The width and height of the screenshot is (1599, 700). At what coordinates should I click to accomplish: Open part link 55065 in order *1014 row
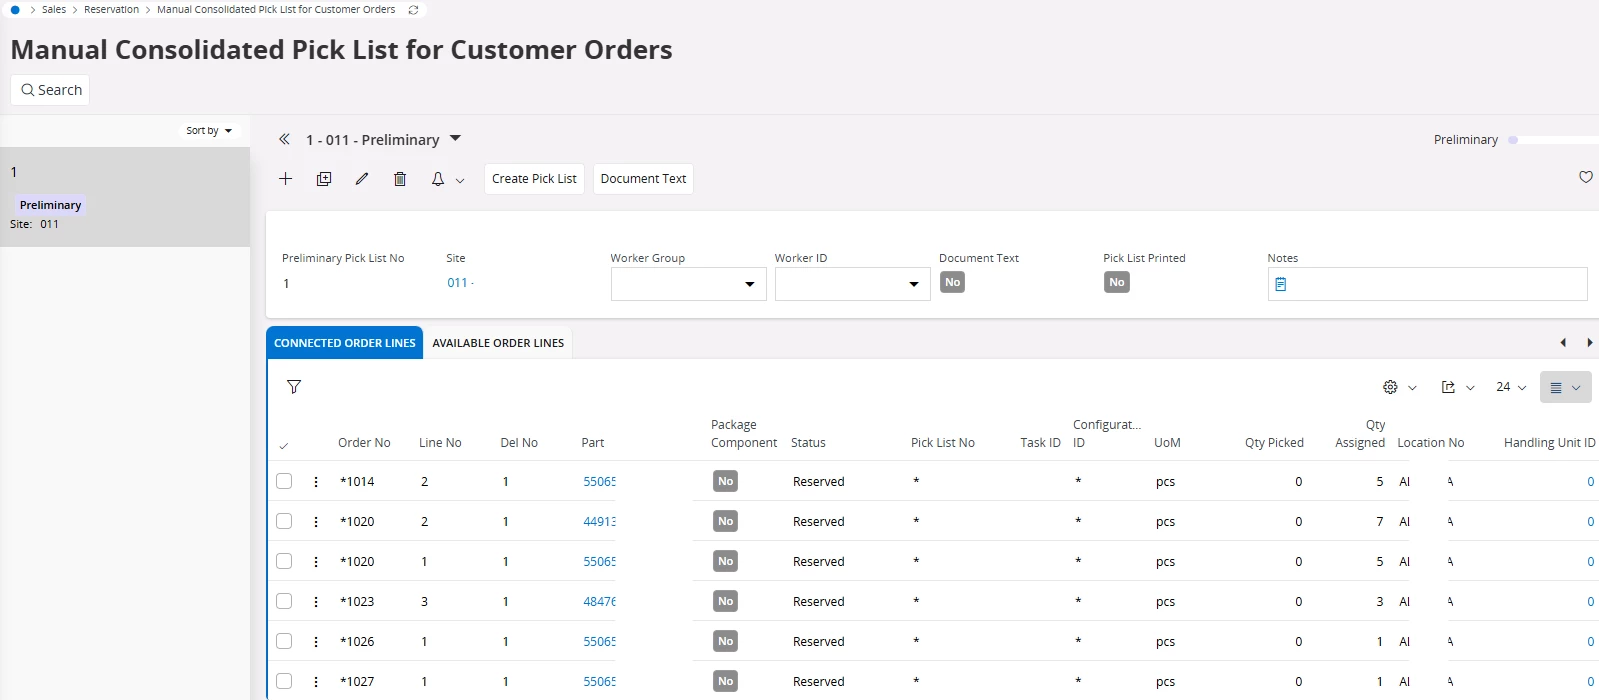(x=600, y=482)
